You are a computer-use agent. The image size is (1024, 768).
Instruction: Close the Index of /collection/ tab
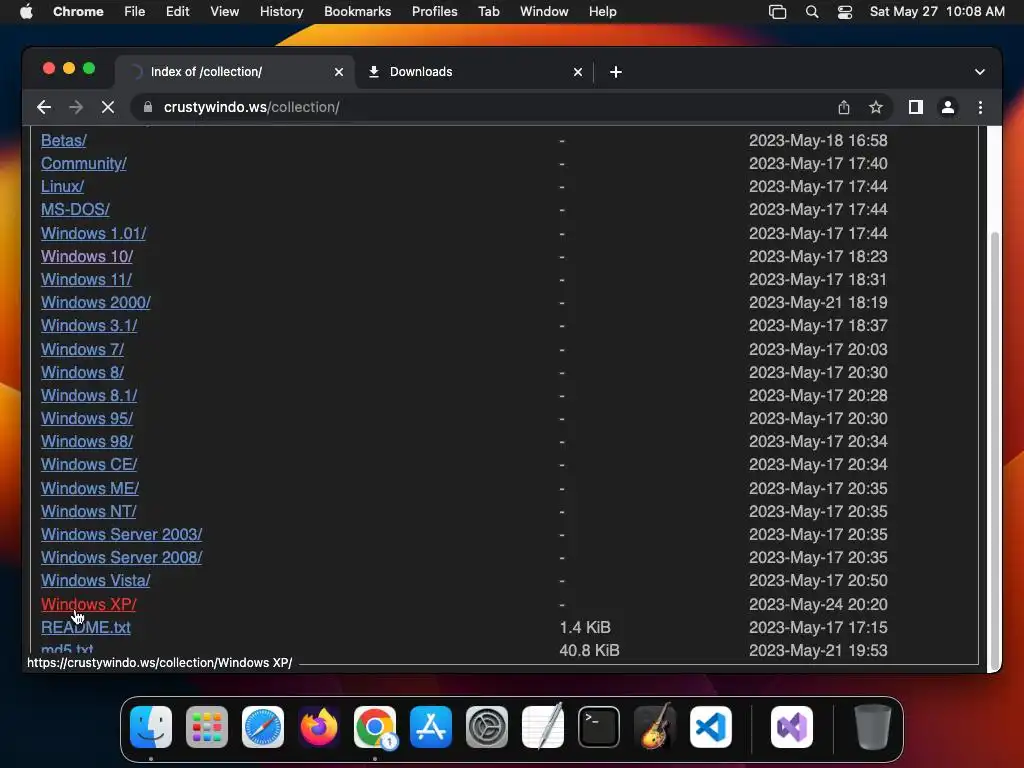click(339, 72)
